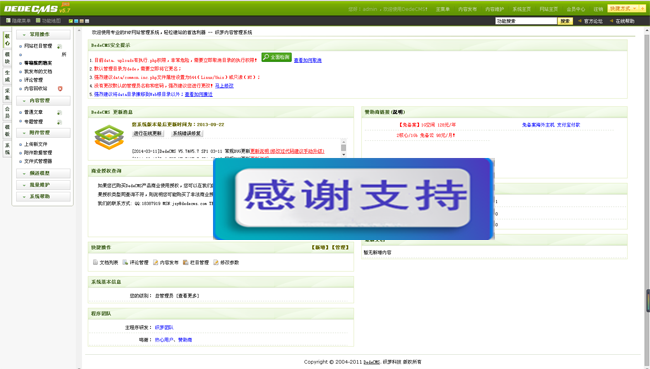Click the DedeCMS layered update logo

coord(109,137)
